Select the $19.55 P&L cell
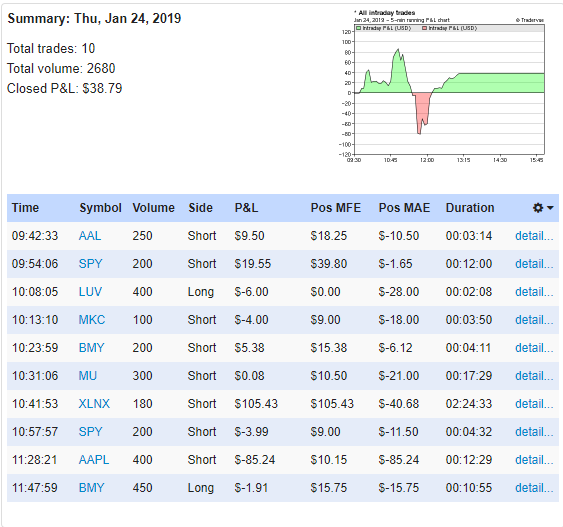This screenshot has width=563, height=527. click(252, 264)
